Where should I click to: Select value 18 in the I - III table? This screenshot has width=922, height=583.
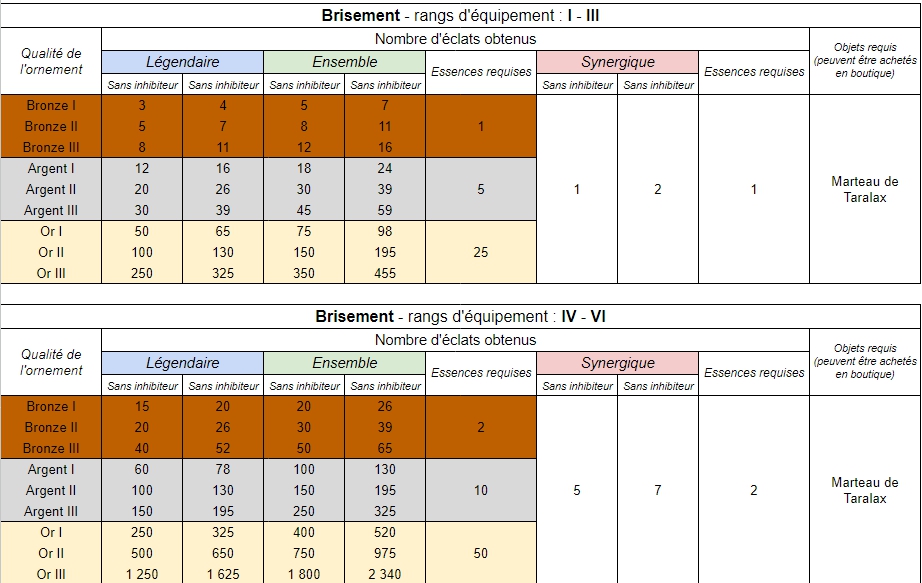click(x=304, y=168)
